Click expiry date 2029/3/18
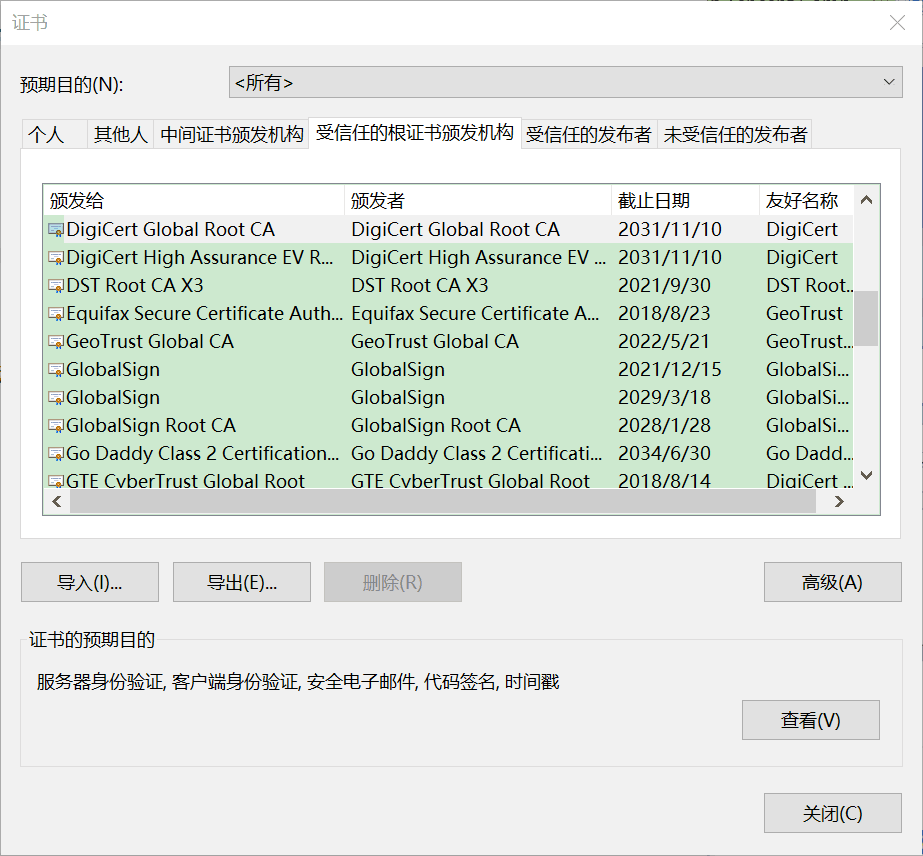Image resolution: width=923 pixels, height=856 pixels. 664,397
